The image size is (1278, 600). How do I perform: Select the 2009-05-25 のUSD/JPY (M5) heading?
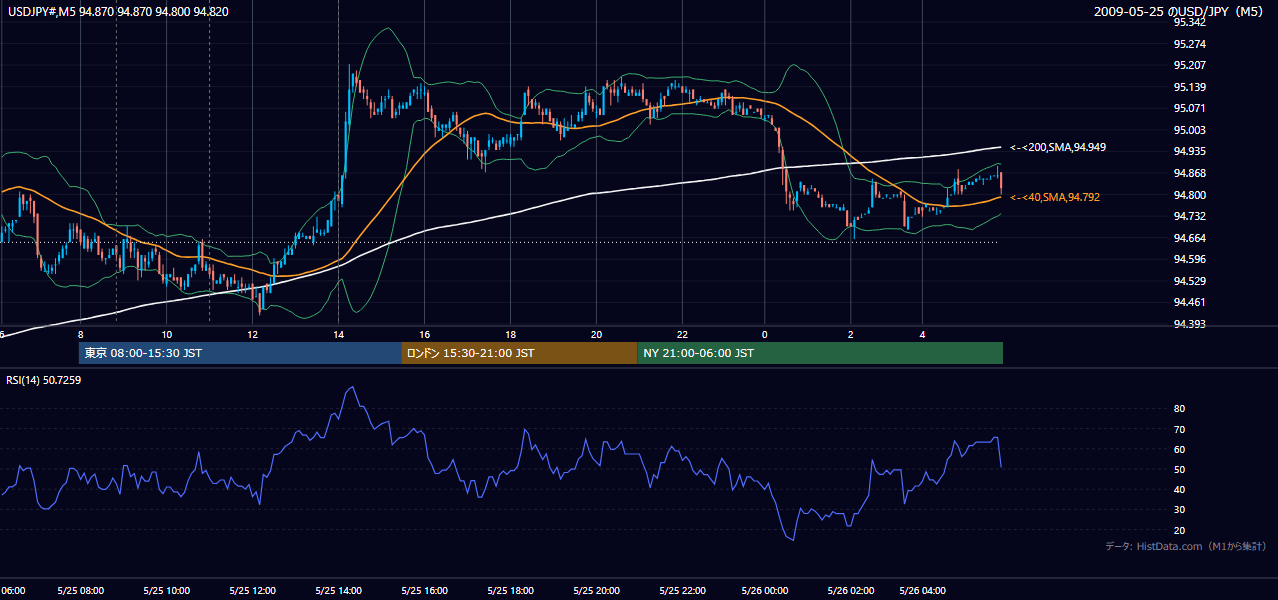(x=1180, y=12)
